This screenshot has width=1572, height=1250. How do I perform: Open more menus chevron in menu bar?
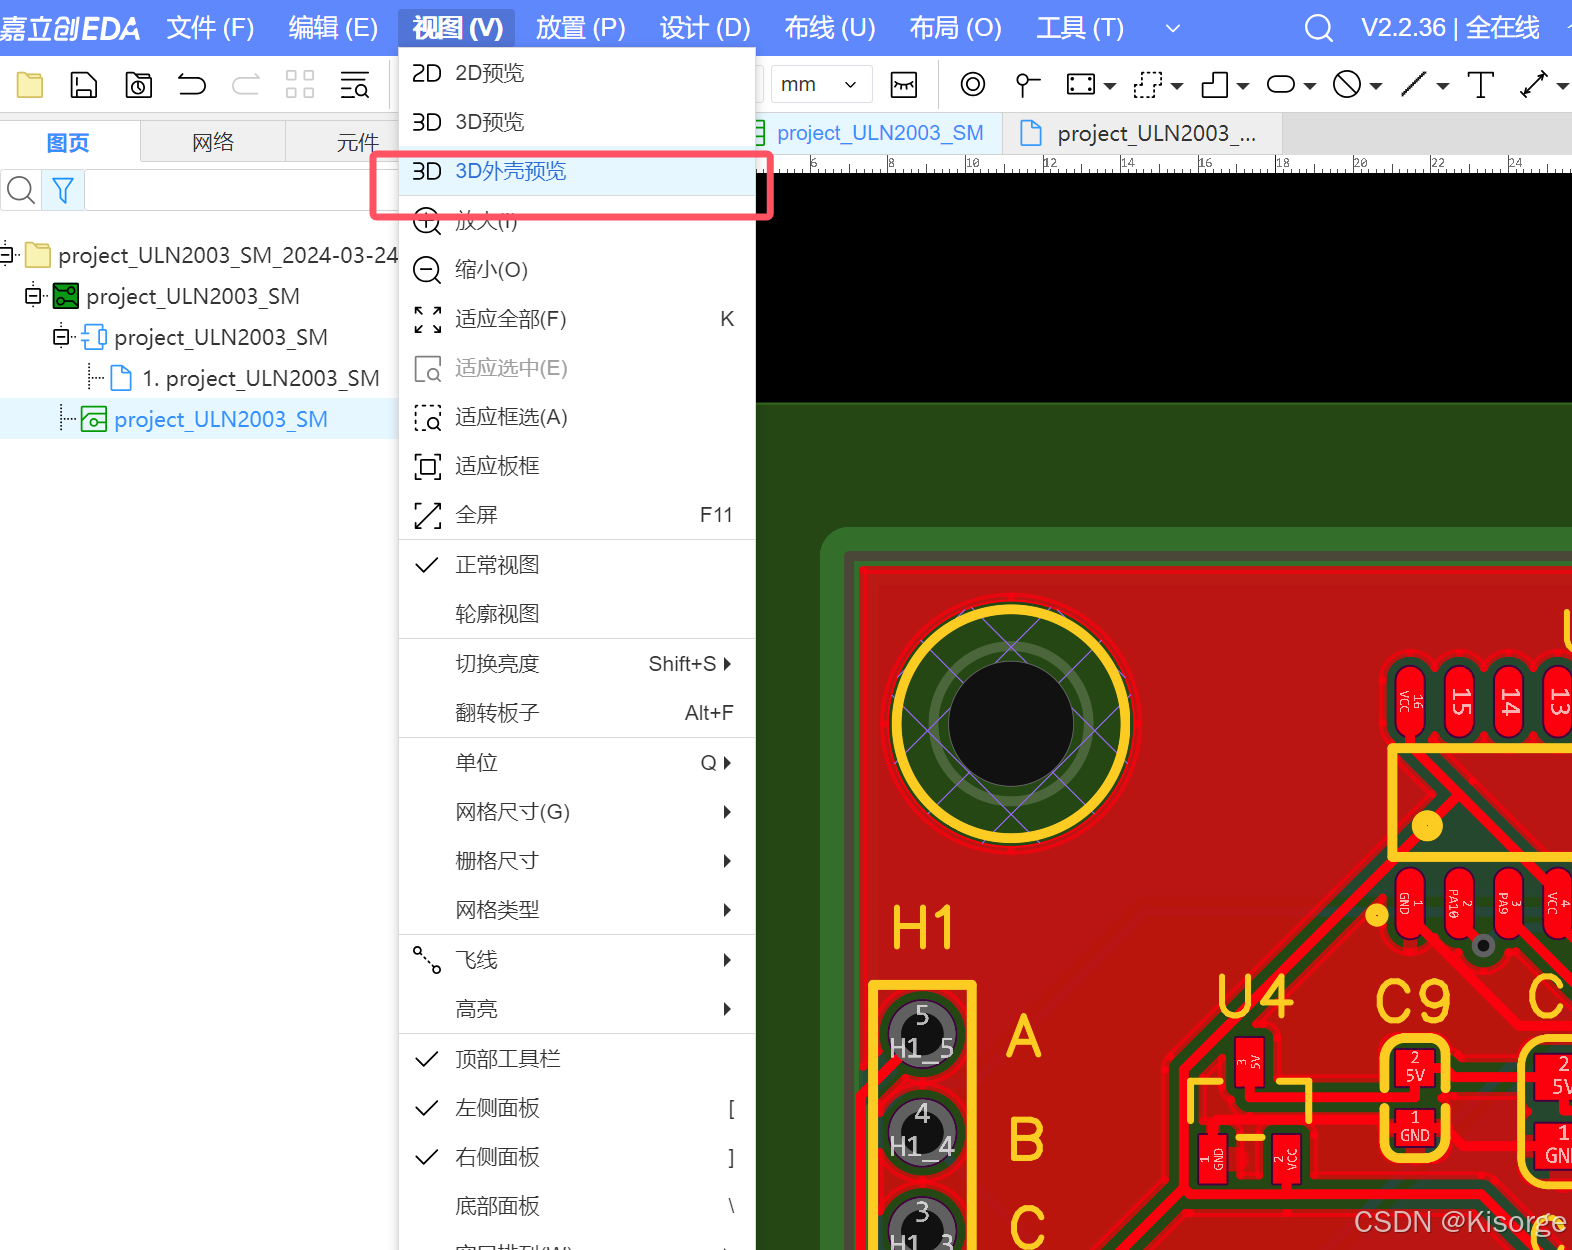tap(1173, 28)
